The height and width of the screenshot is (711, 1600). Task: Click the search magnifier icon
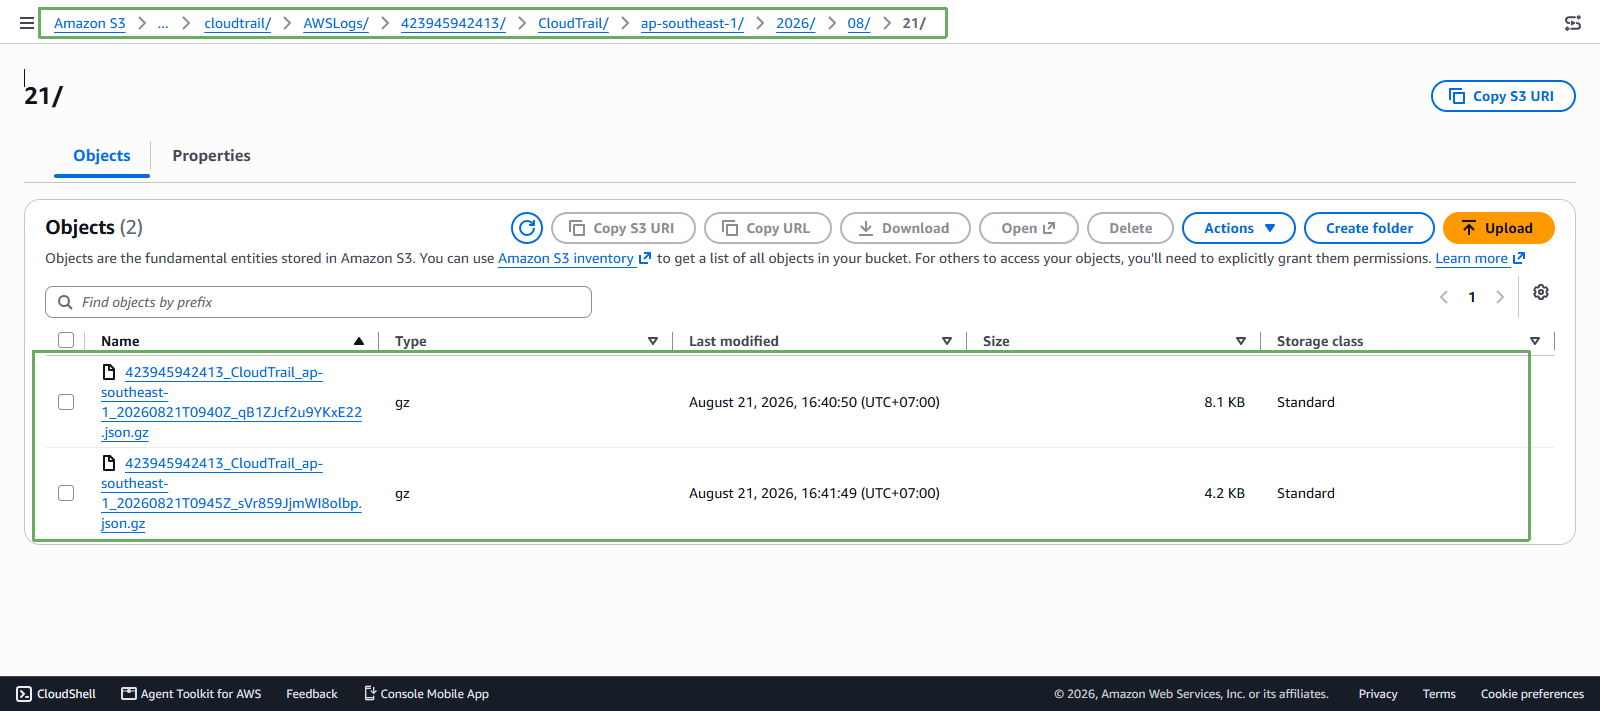pyautogui.click(x=65, y=302)
